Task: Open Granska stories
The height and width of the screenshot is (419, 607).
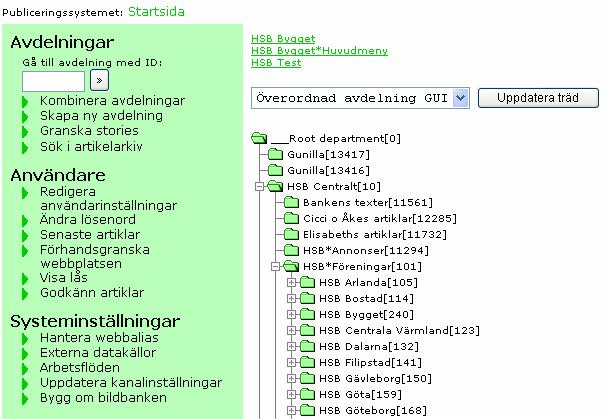Action: 89,131
